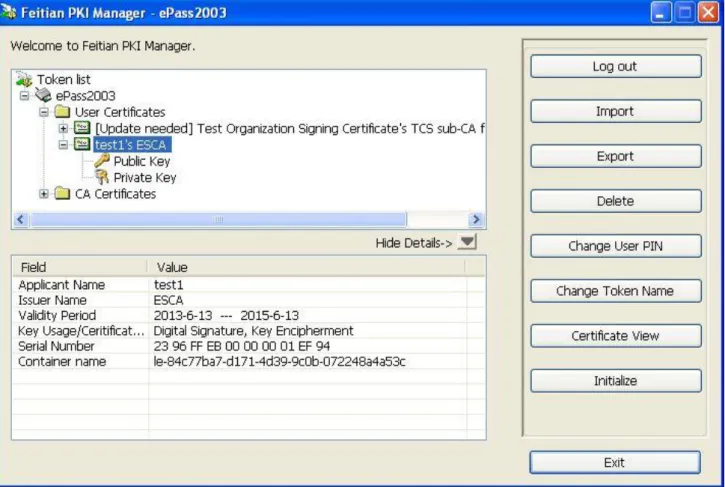Click the tree scrollbar left arrow
This screenshot has height=487, width=725.
[20, 219]
